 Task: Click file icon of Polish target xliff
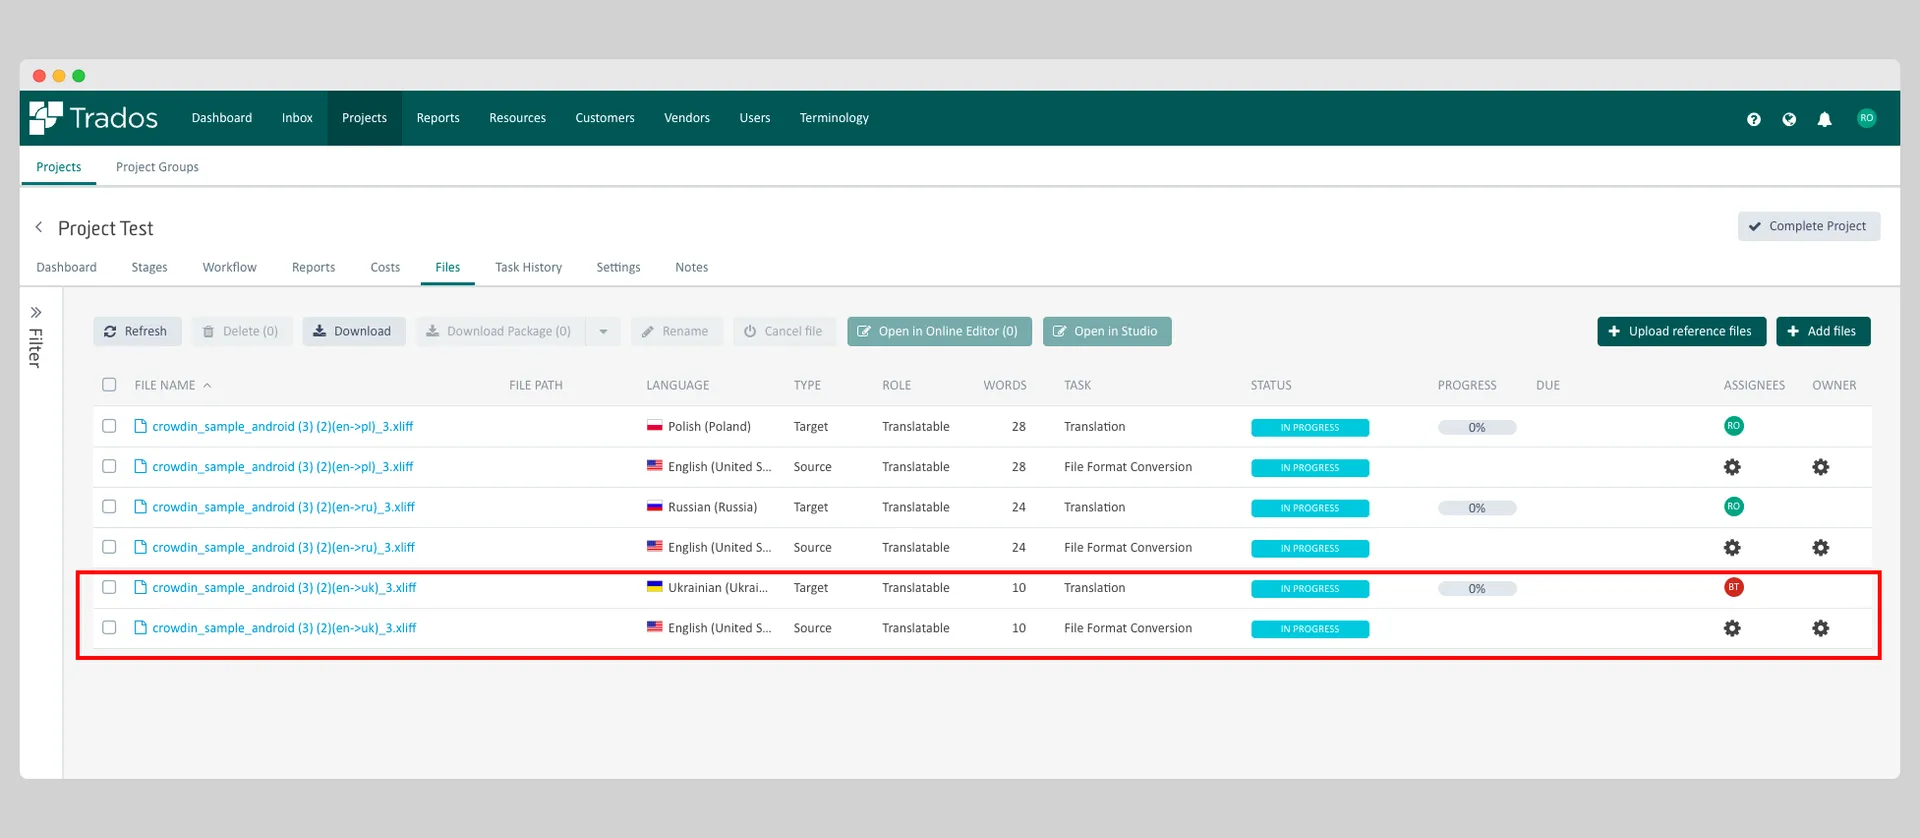pos(141,426)
